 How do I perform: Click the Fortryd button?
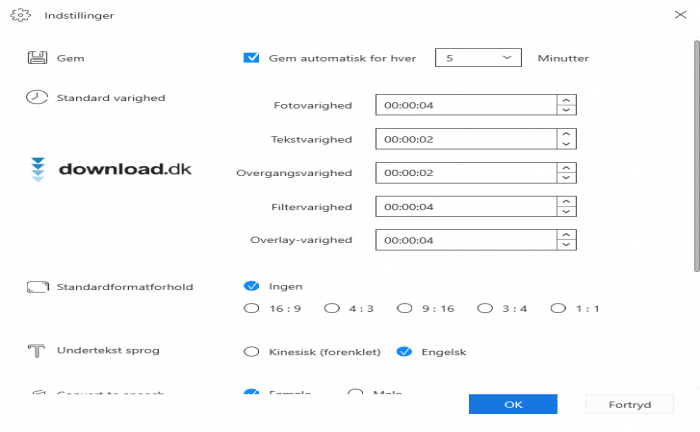(629, 404)
